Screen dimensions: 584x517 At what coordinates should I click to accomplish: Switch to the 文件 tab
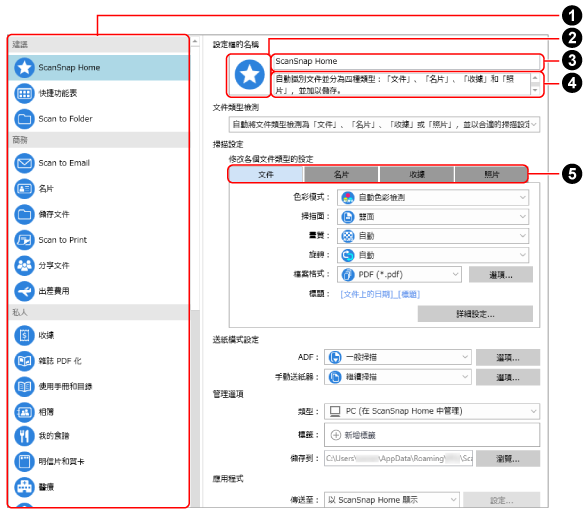tap(266, 174)
